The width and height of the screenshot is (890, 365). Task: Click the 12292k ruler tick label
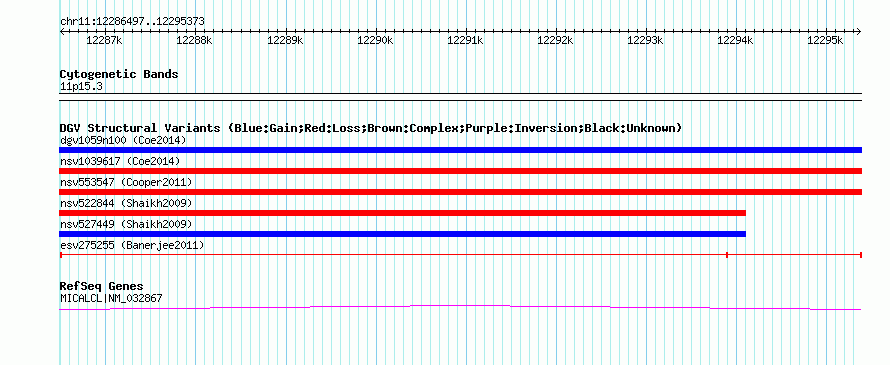point(555,40)
